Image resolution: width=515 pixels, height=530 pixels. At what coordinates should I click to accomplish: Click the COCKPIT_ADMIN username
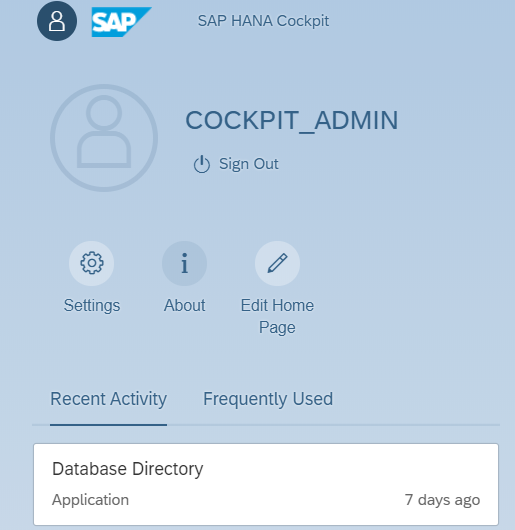coord(292,120)
